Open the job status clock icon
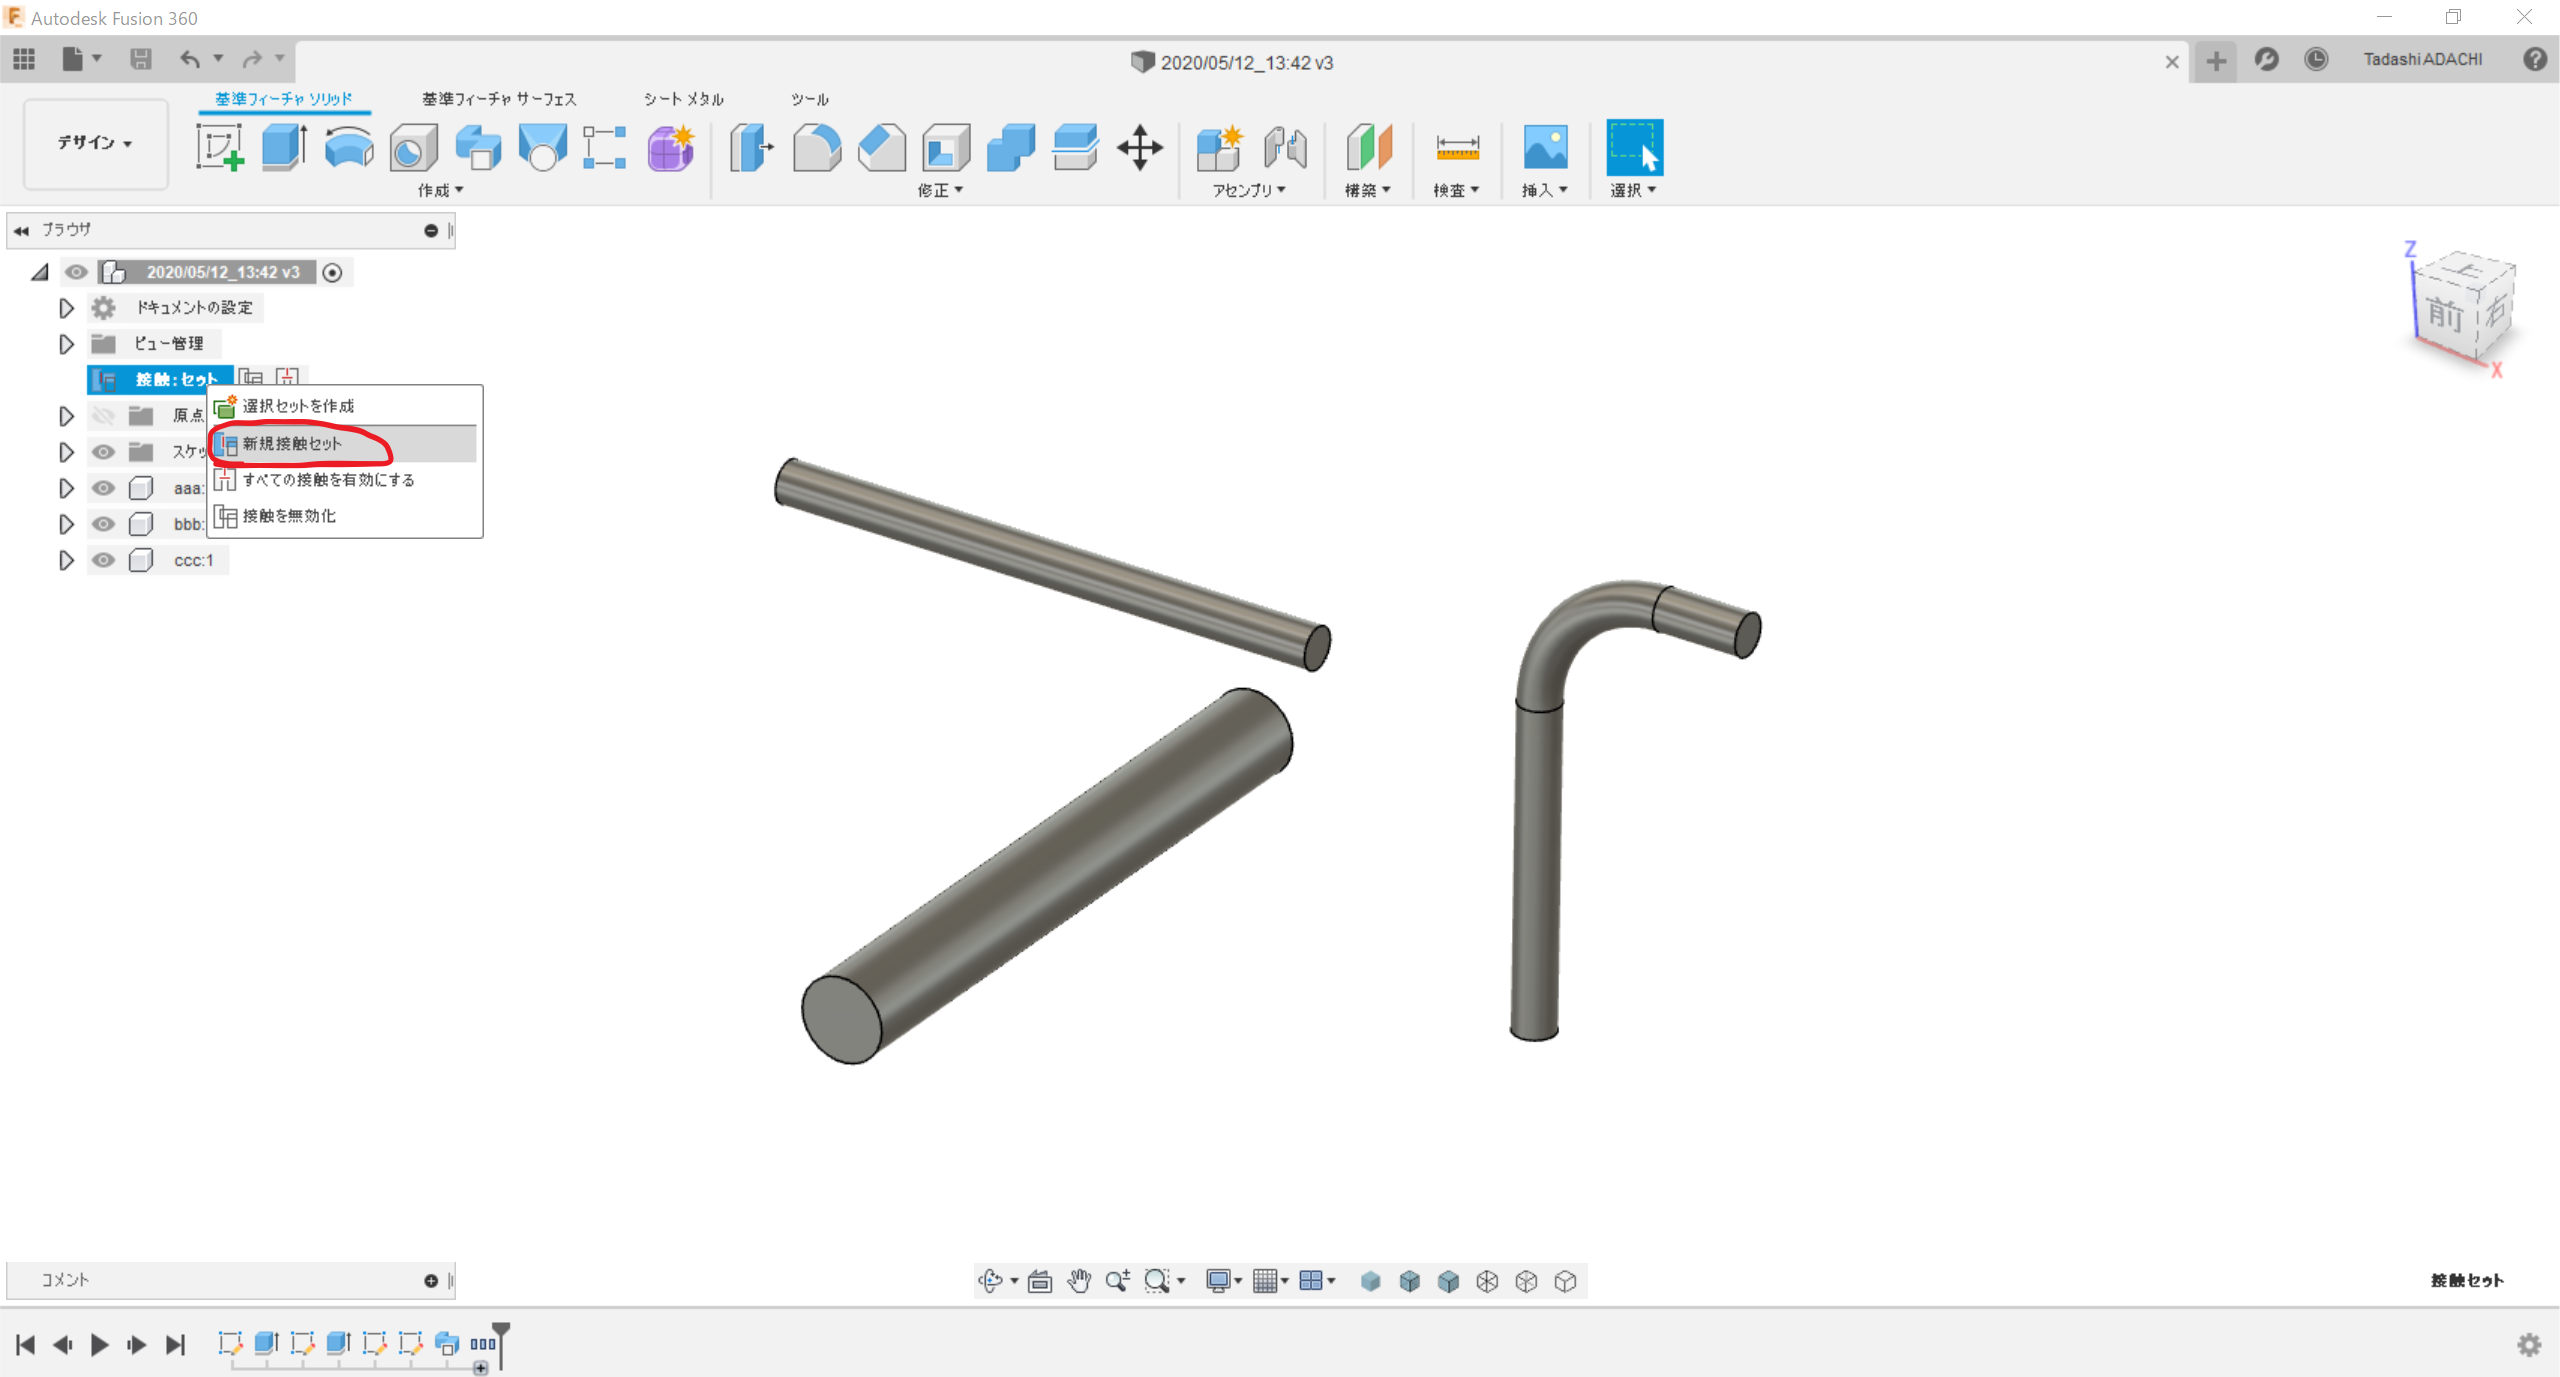 tap(2316, 59)
